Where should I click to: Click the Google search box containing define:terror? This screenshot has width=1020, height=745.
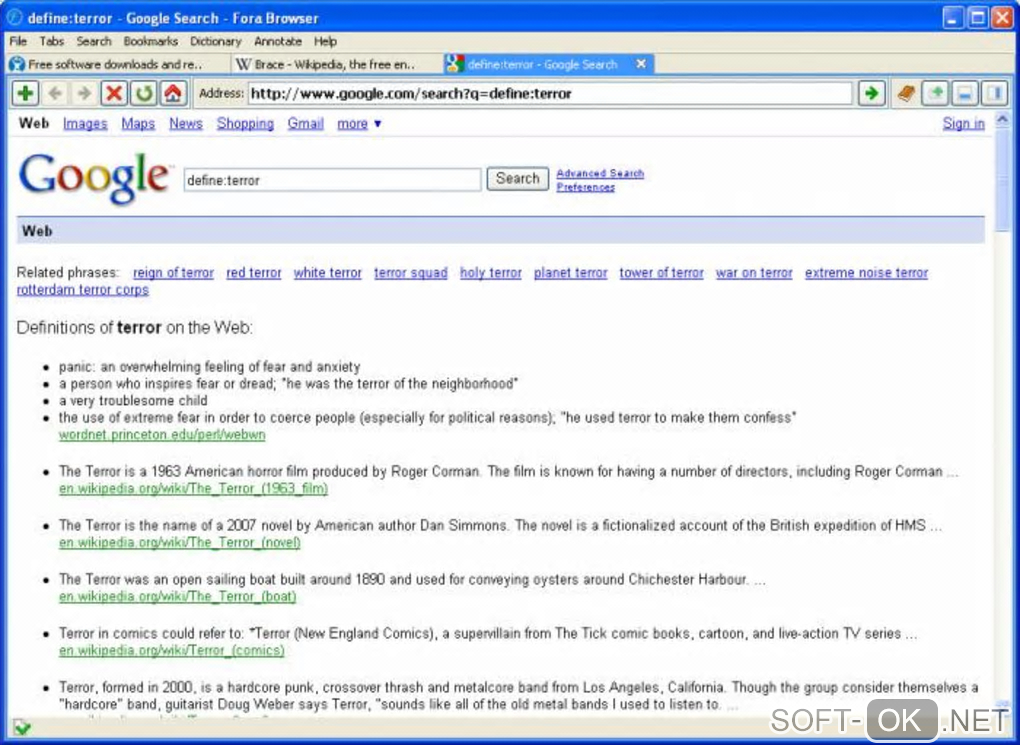pos(332,180)
